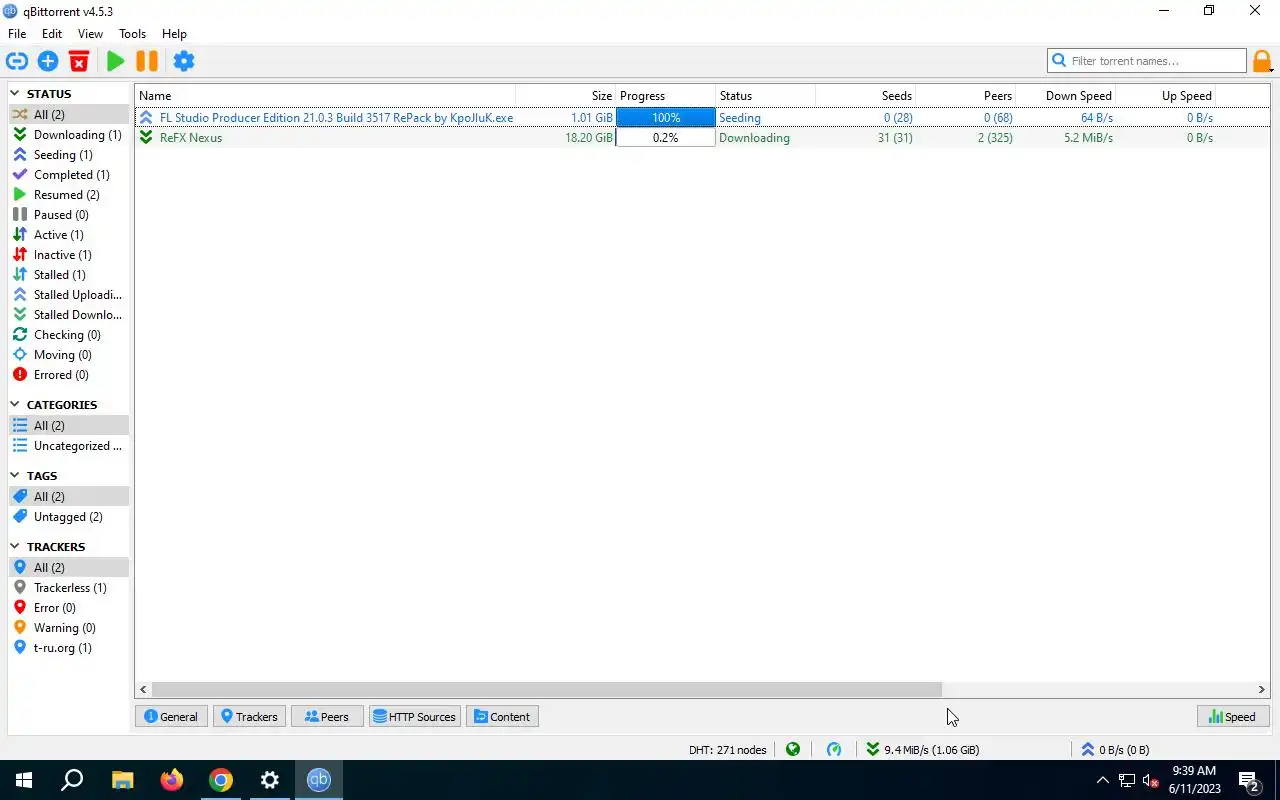Collapse the TRACKERS section
Screen dimensions: 1280x800
pyautogui.click(x=15, y=547)
